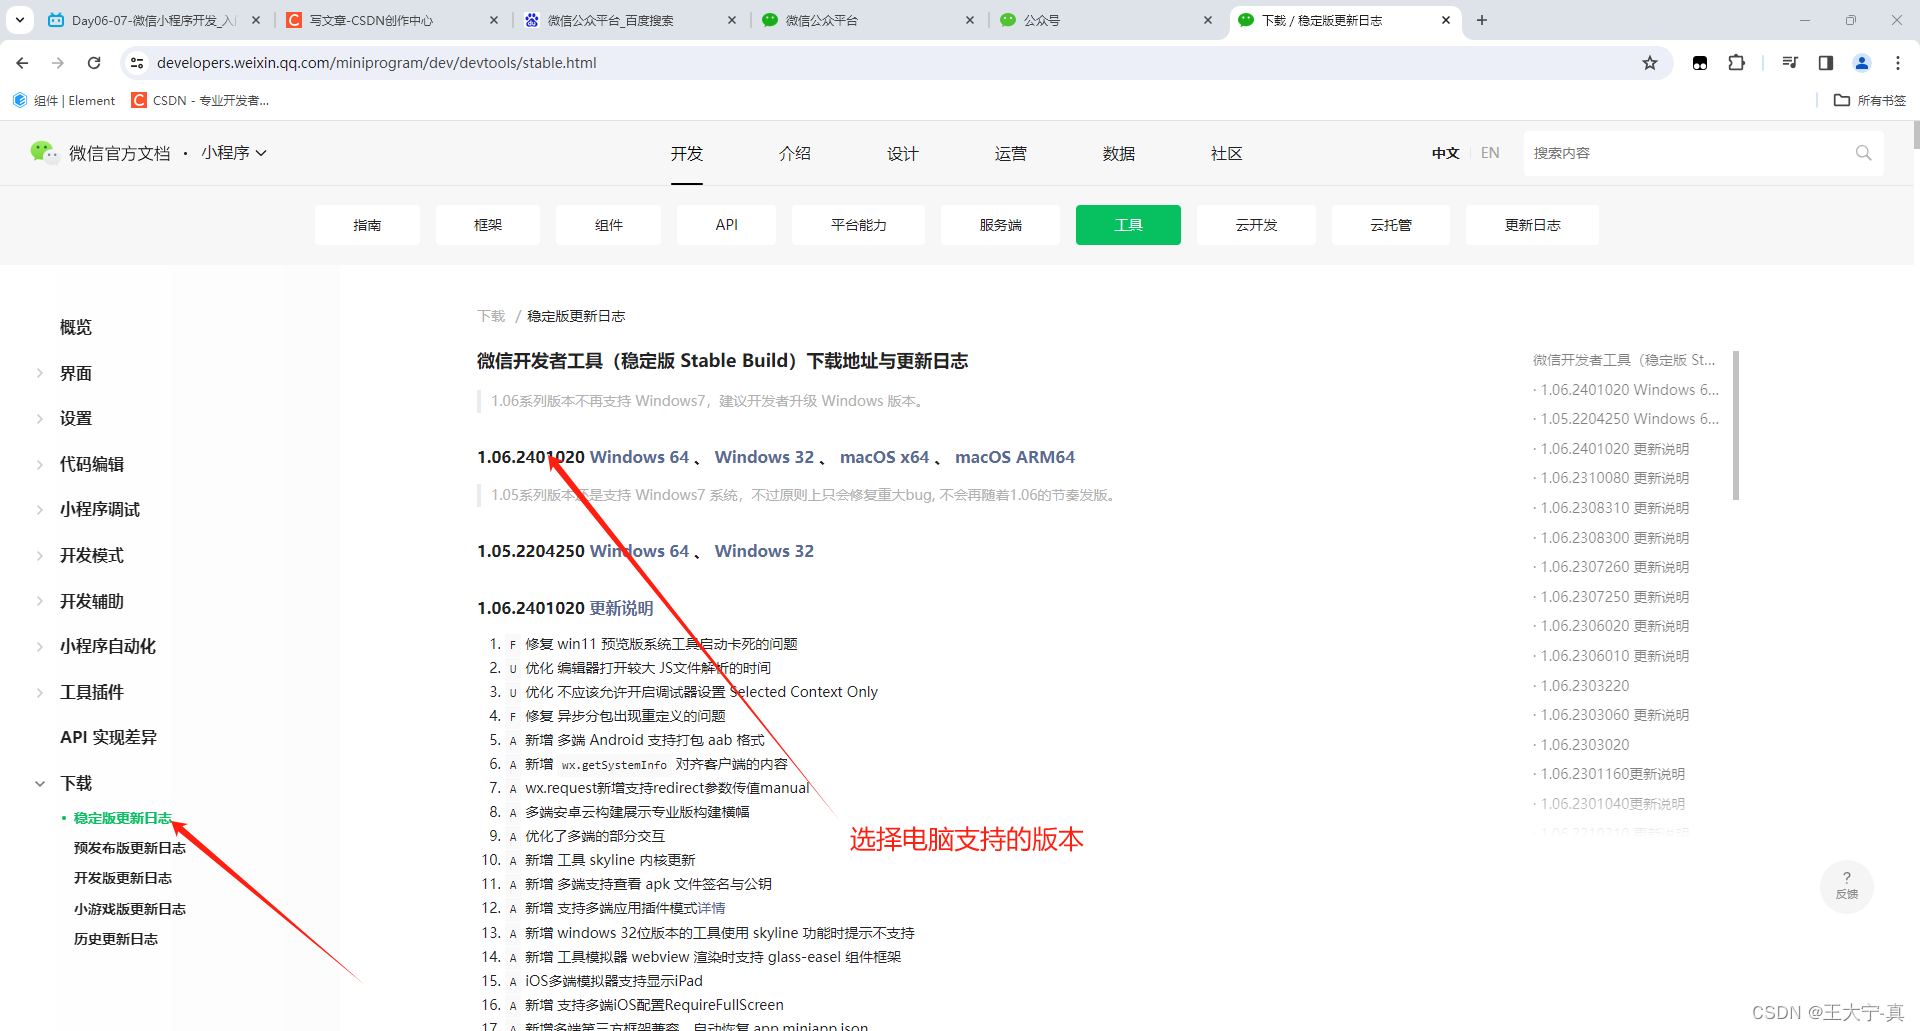
Task: Open the Element bookmark
Action: coord(64,100)
